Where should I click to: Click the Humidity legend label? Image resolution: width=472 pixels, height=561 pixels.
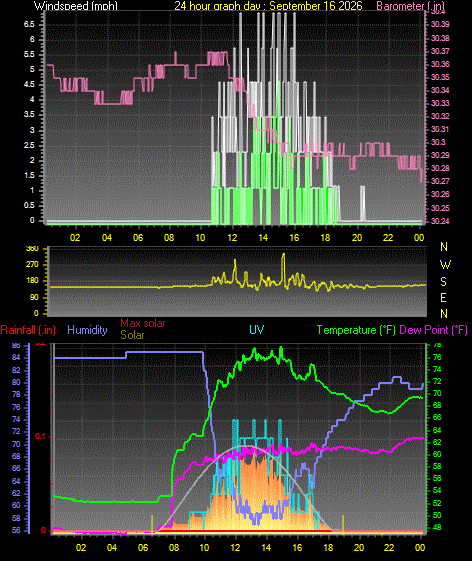coord(87,330)
